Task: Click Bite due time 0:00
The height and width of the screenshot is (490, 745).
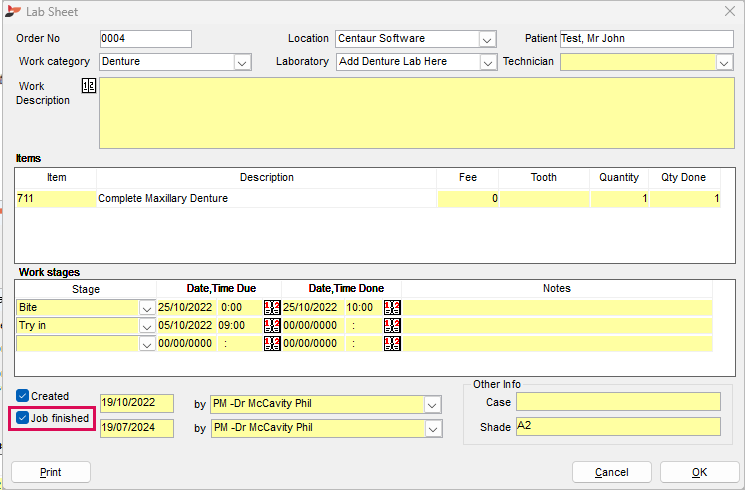Action: (240, 307)
